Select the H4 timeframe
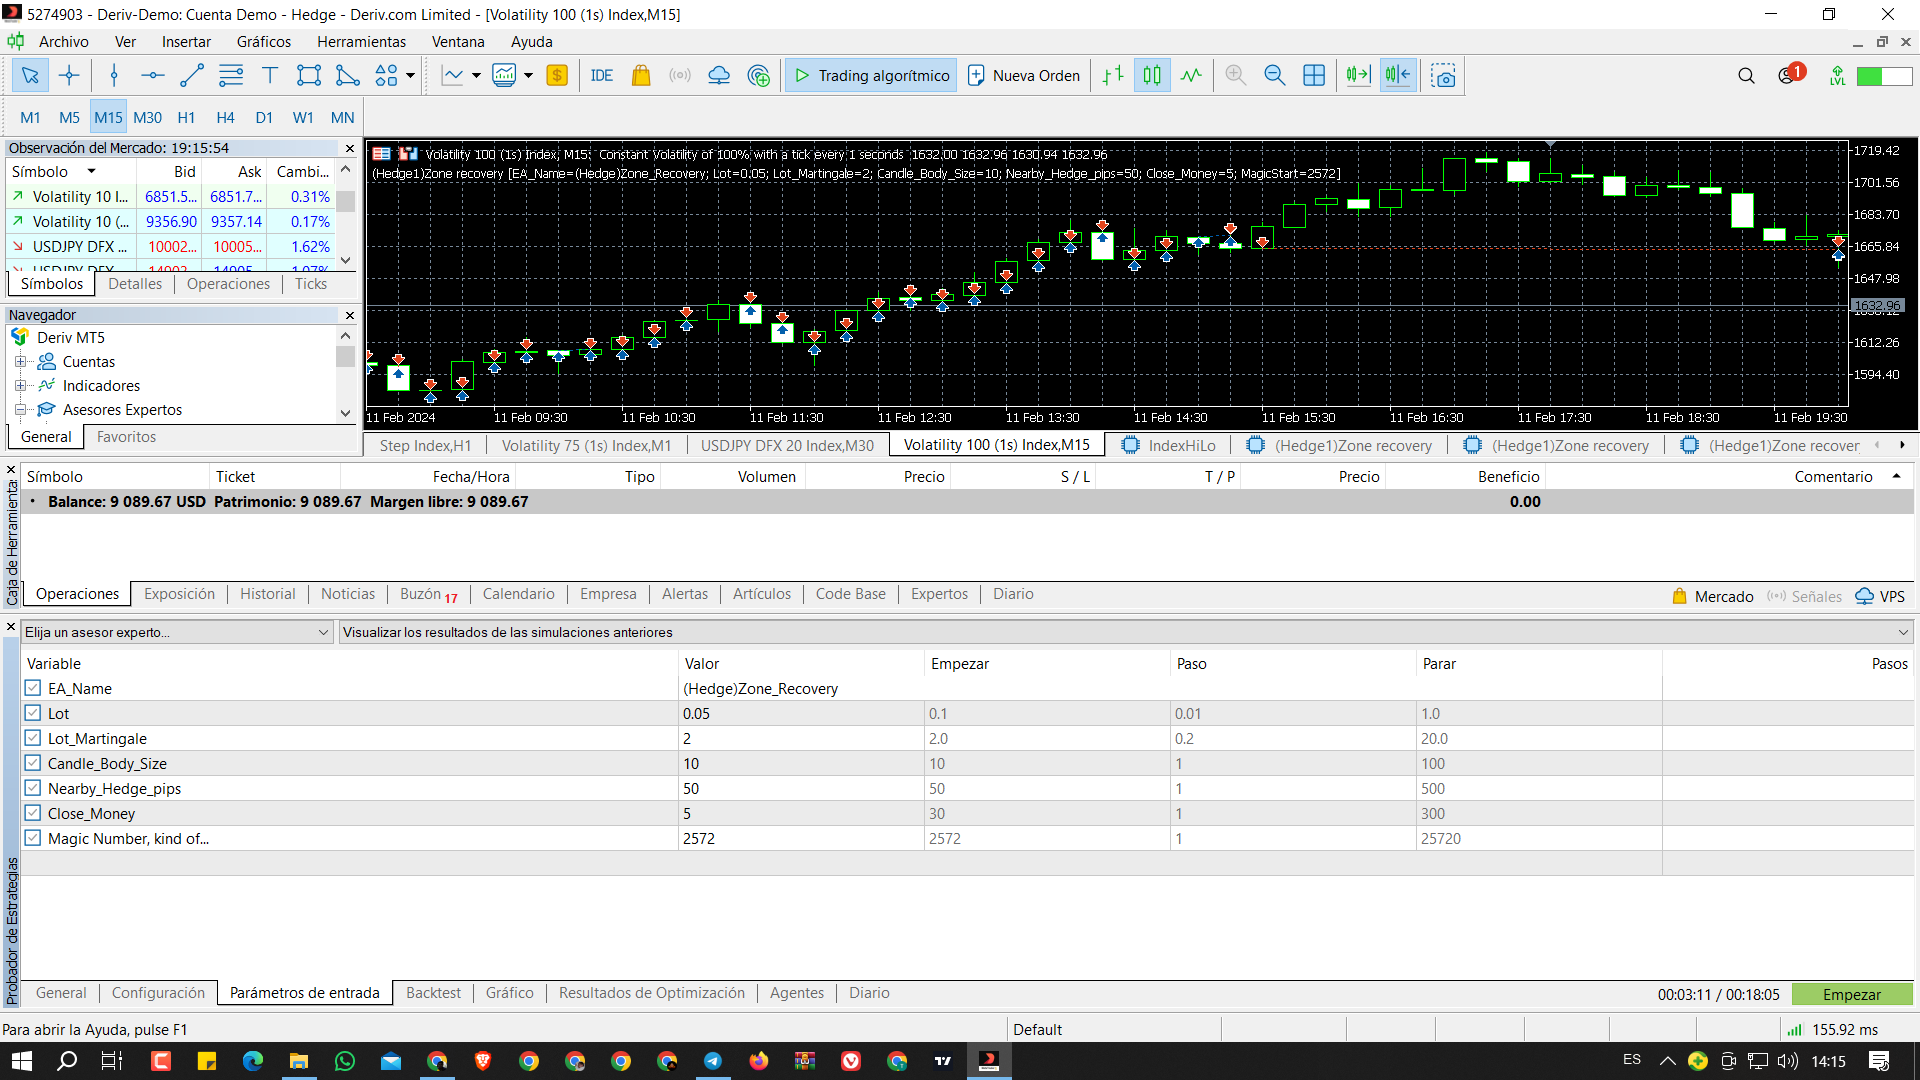 coord(225,117)
